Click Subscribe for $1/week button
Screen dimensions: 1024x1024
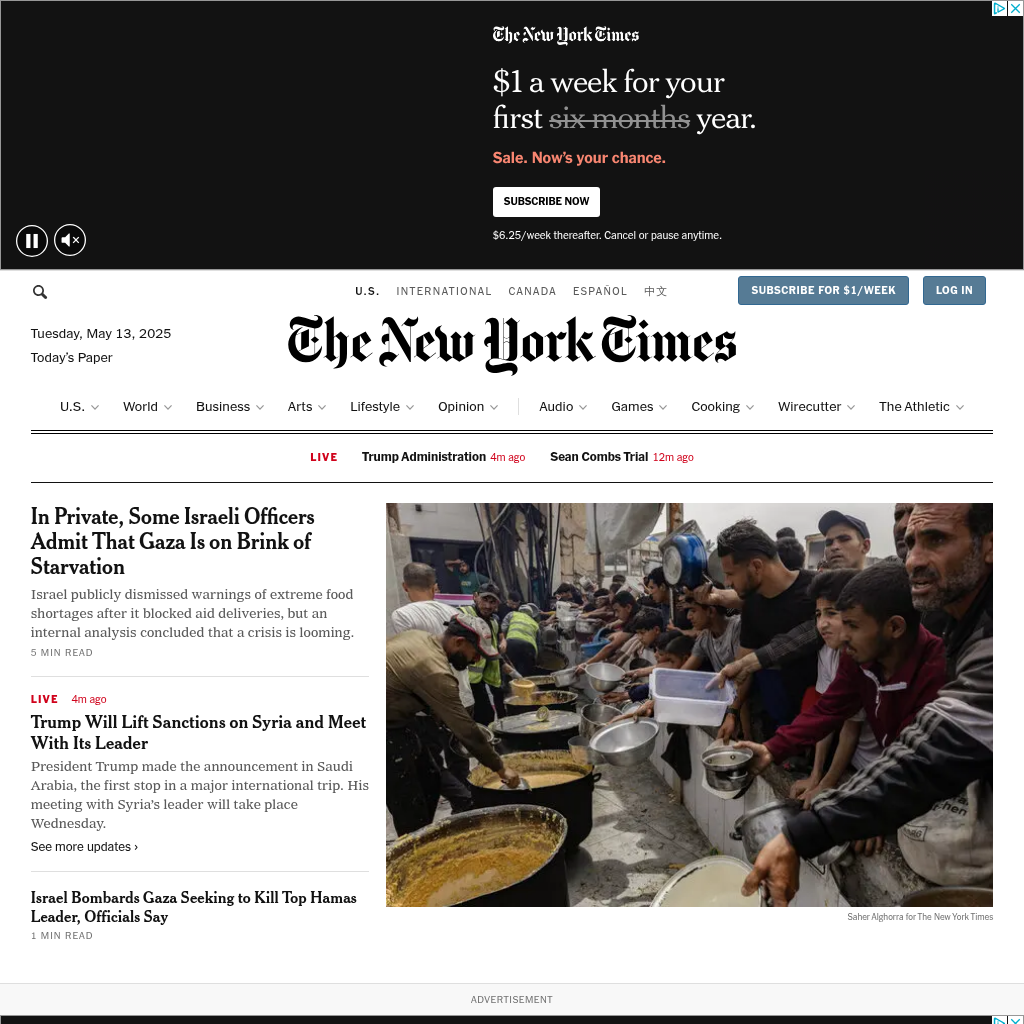823,291
